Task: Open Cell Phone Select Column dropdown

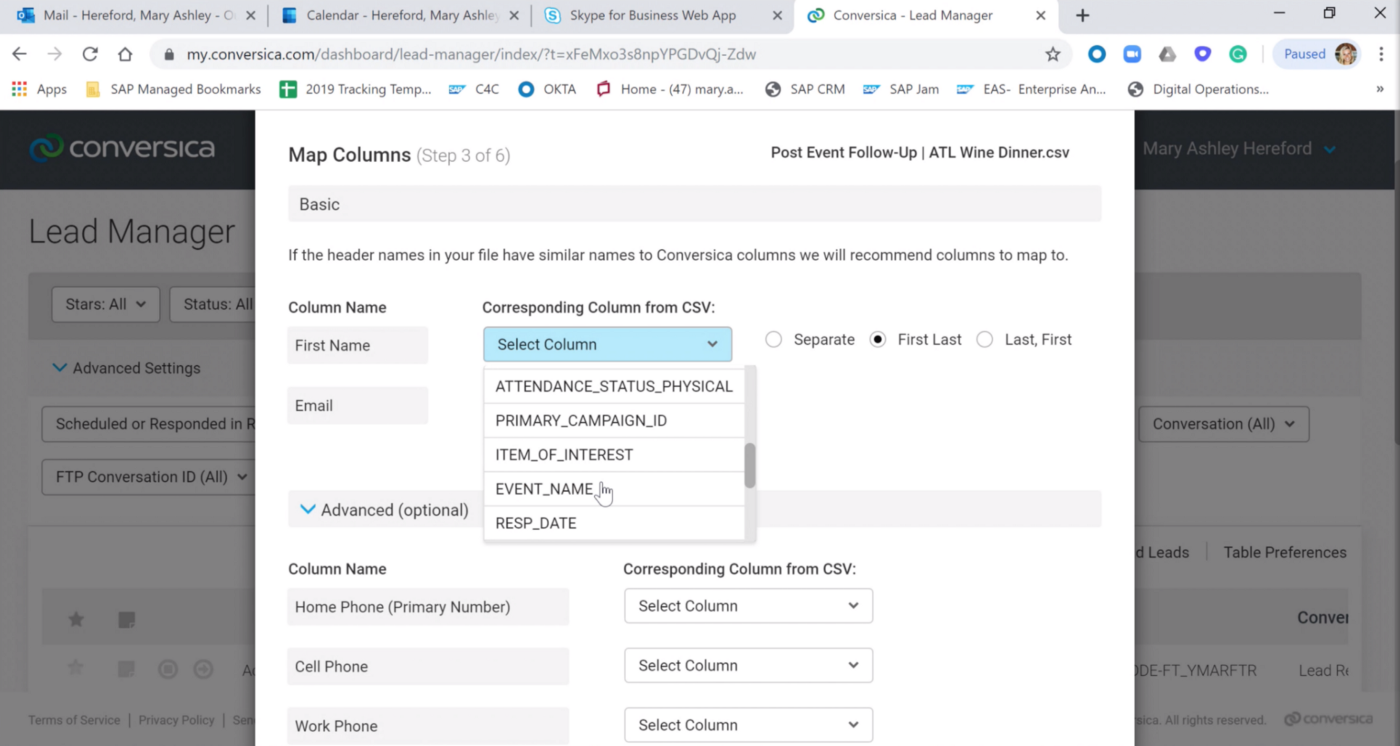Action: pyautogui.click(x=748, y=665)
